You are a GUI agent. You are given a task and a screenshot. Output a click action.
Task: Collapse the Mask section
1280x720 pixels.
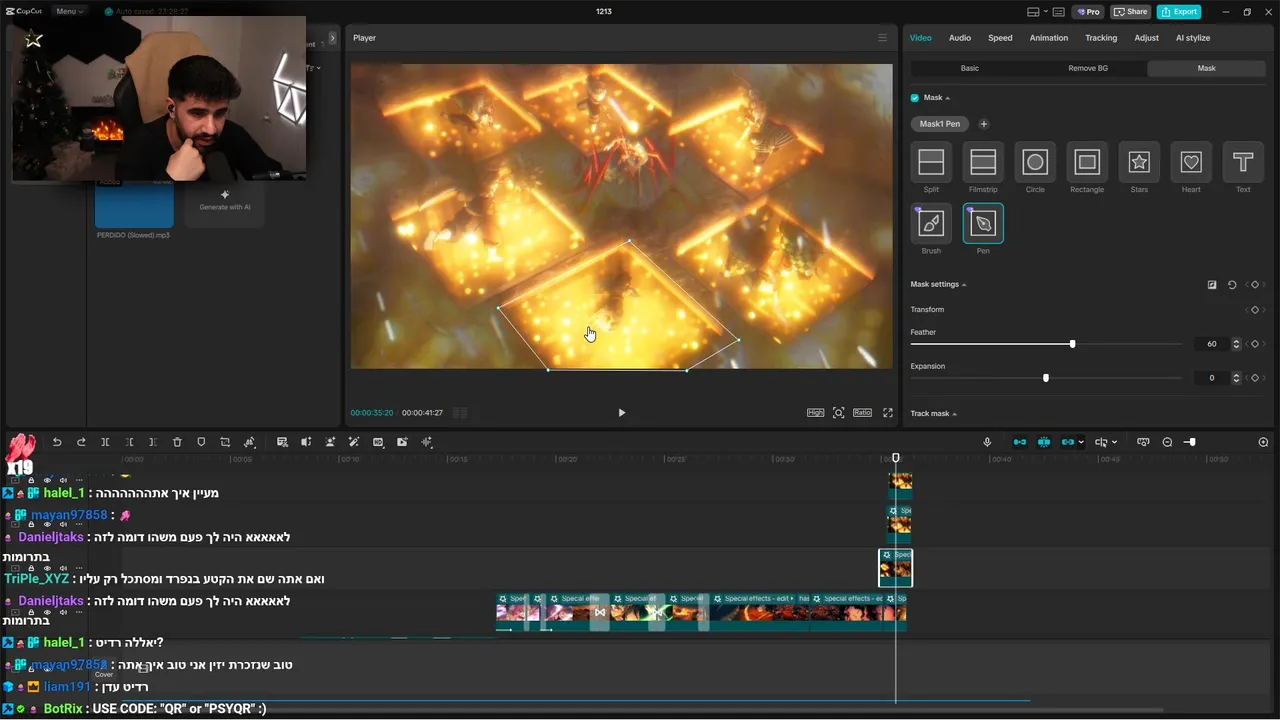point(947,98)
